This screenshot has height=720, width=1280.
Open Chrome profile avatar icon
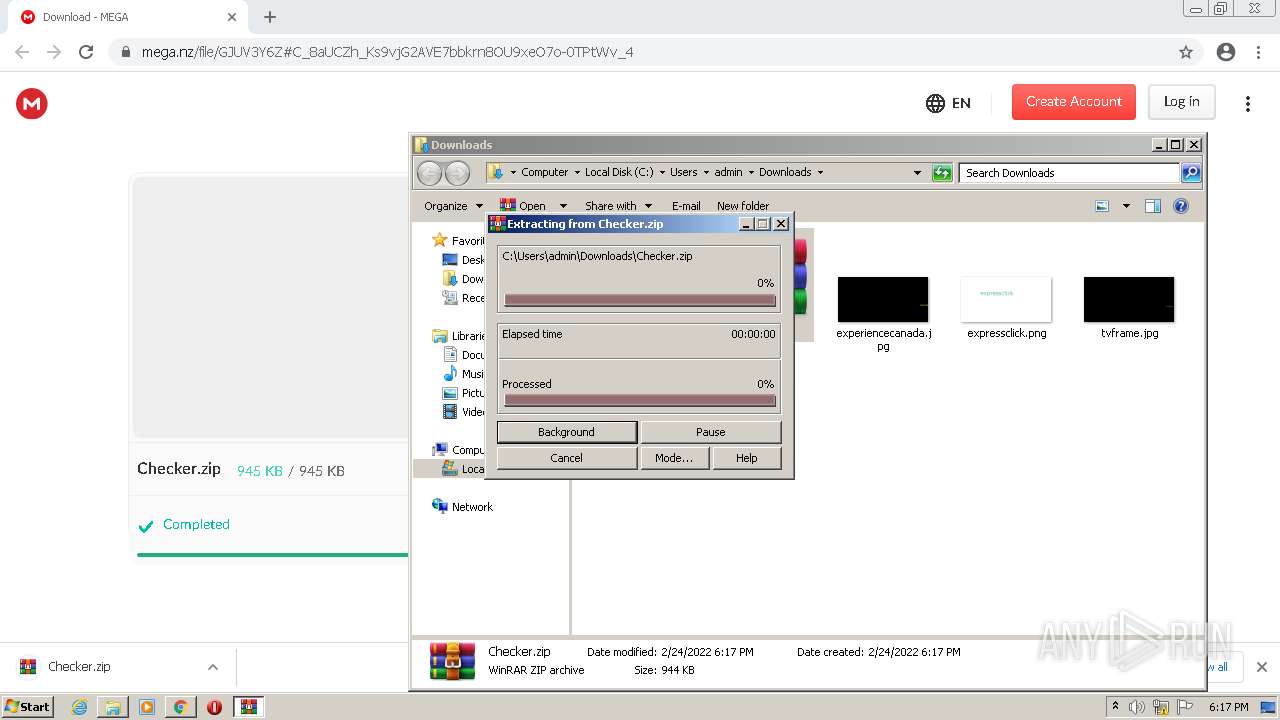pos(1226,52)
